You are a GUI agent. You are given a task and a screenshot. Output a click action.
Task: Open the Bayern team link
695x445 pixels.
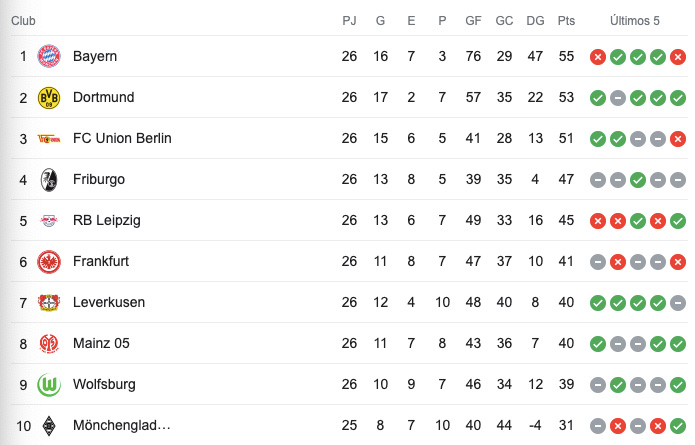(95, 56)
